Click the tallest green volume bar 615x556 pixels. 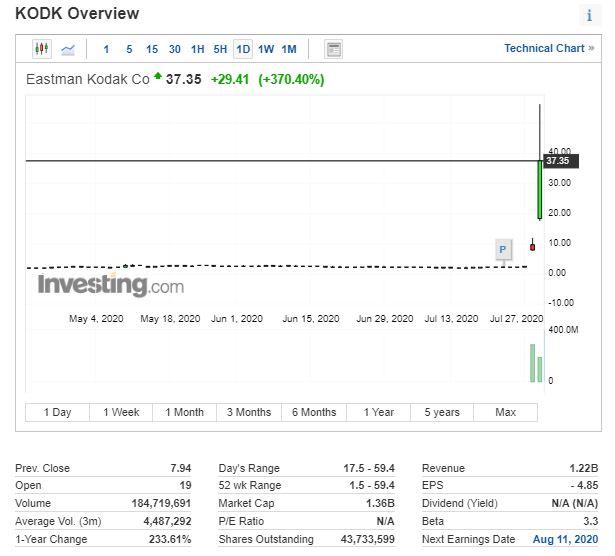(x=532, y=363)
